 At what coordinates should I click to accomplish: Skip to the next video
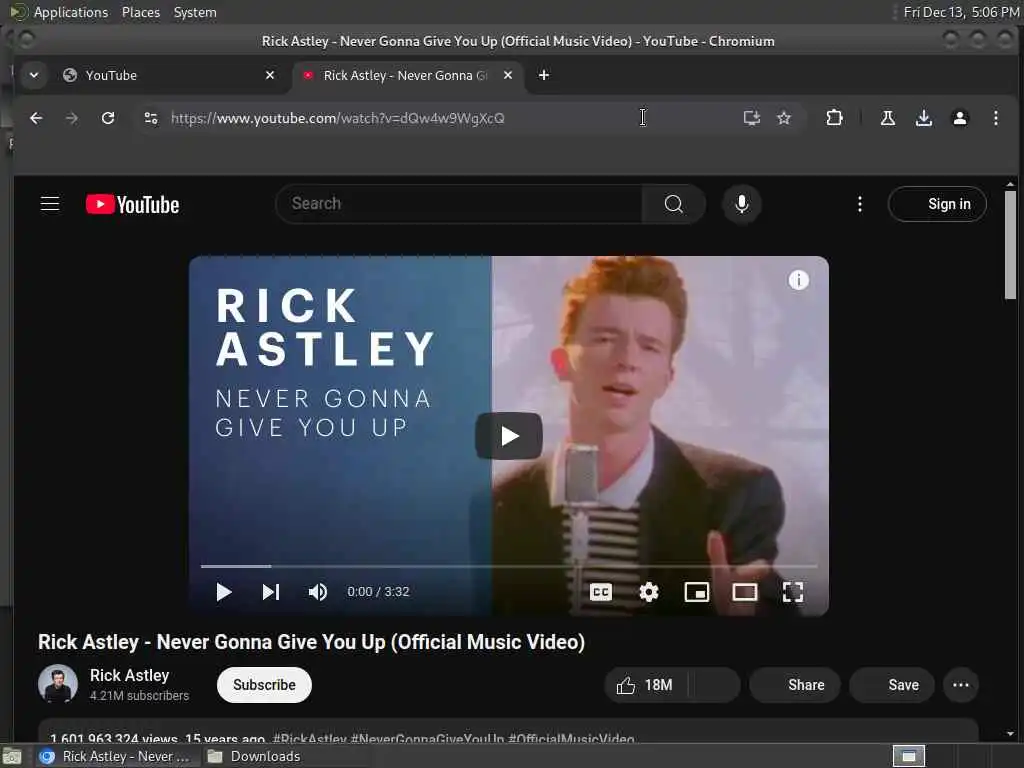click(x=270, y=592)
